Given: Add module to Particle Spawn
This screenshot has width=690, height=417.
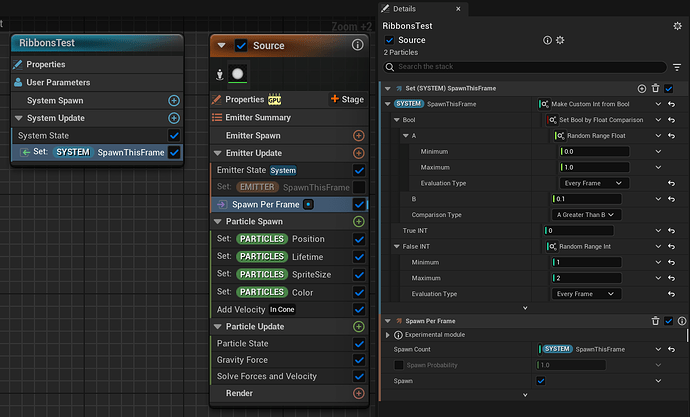Looking at the screenshot, I should pos(359,221).
